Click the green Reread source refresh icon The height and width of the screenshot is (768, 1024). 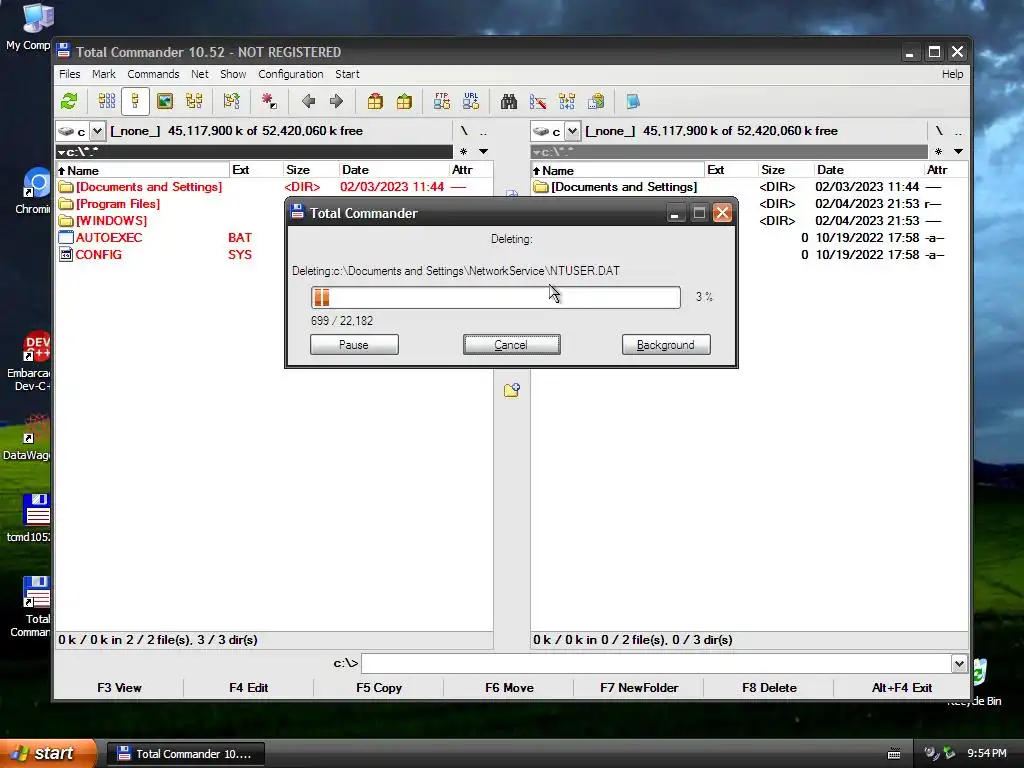(69, 101)
